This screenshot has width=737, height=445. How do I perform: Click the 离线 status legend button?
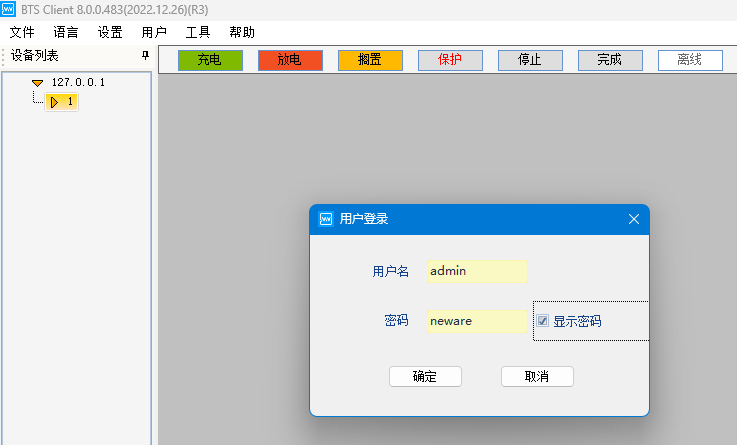click(690, 60)
